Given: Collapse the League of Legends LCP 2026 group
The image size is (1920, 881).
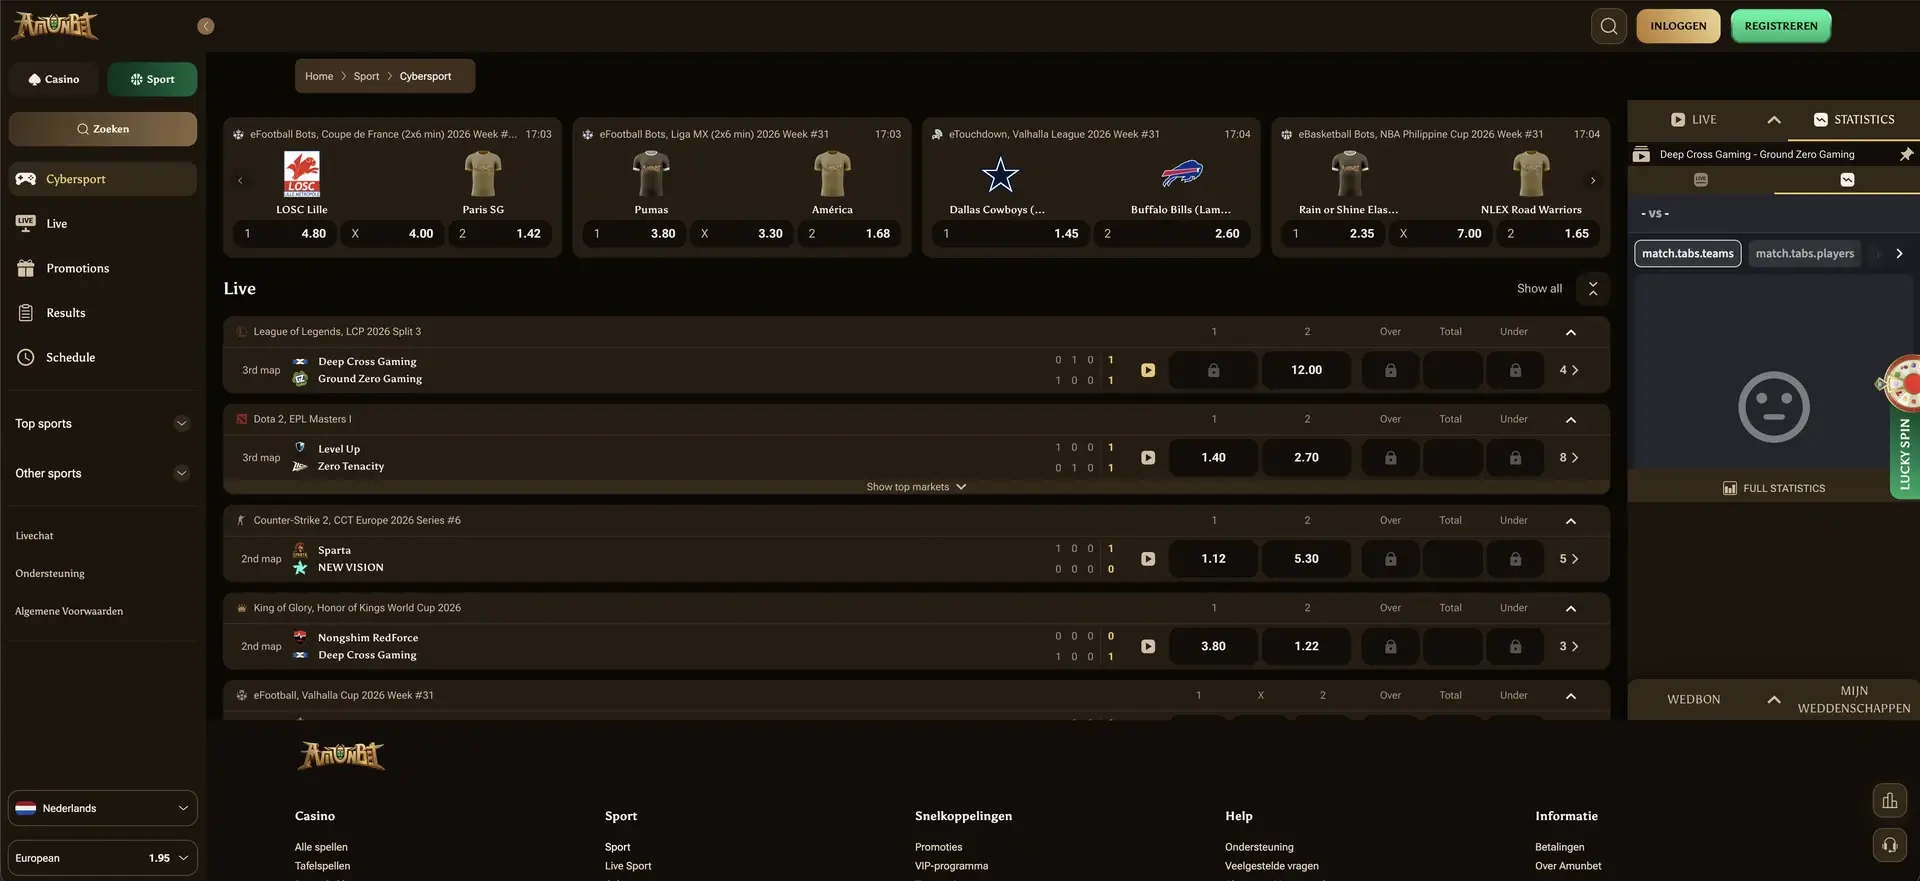Looking at the screenshot, I should [1571, 332].
